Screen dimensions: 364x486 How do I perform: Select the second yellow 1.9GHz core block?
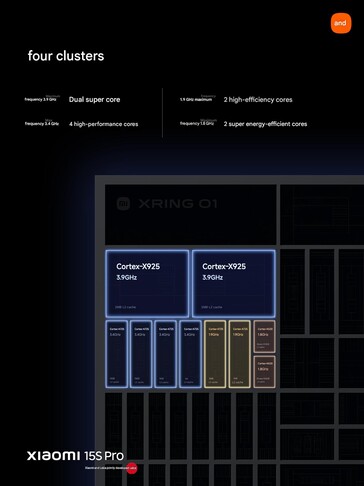point(240,354)
